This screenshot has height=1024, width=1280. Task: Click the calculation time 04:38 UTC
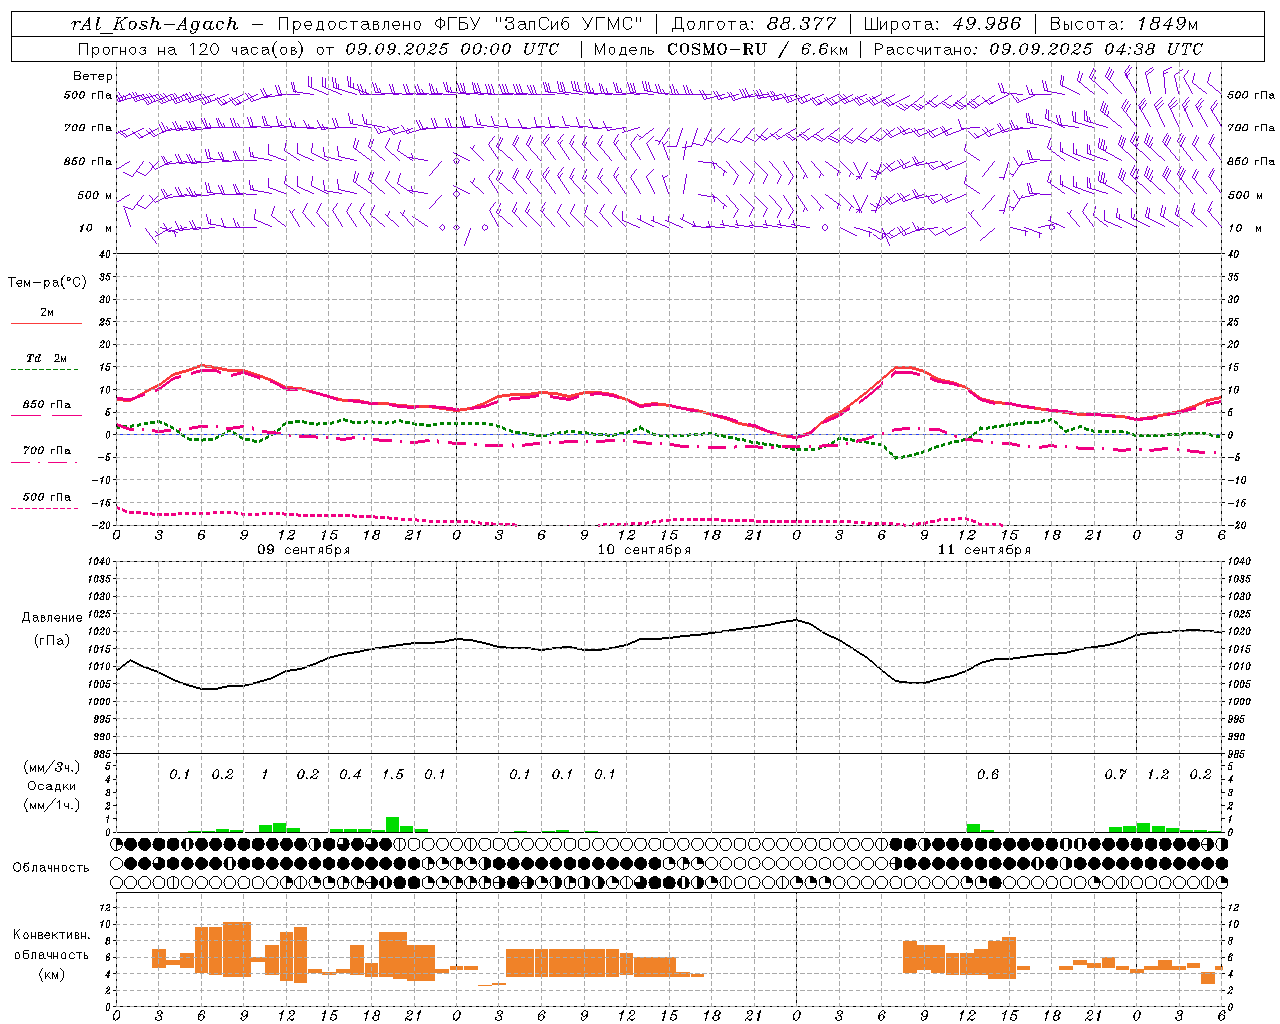point(1153,49)
